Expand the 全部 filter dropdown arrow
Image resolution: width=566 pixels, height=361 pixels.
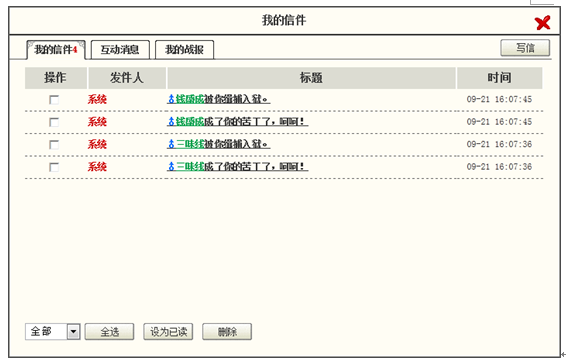[74, 331]
